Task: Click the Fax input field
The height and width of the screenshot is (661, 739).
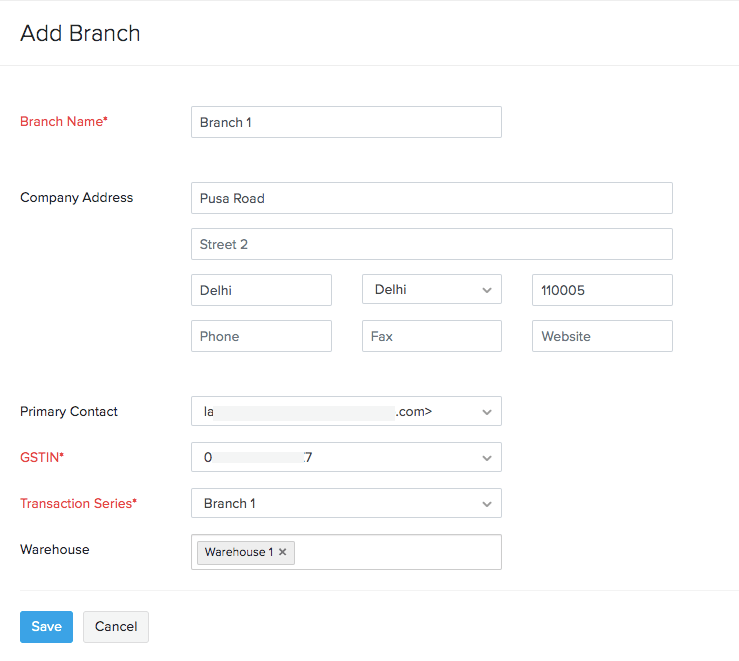Action: (x=431, y=336)
